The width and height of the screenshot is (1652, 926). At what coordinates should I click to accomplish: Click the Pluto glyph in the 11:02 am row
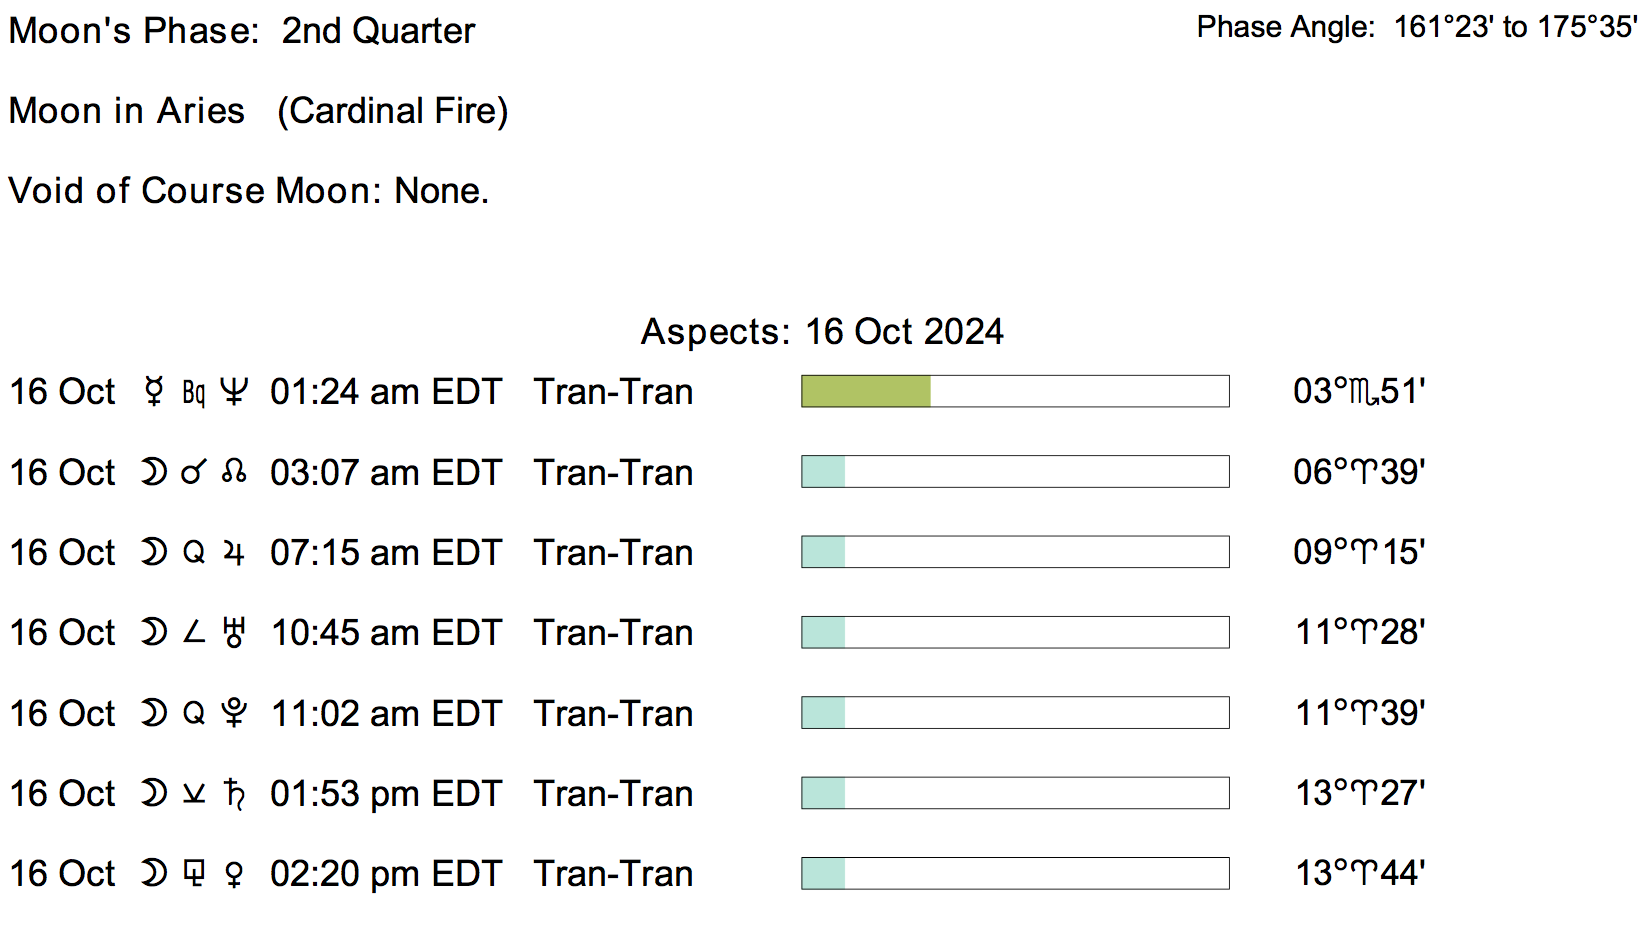pyautogui.click(x=234, y=713)
